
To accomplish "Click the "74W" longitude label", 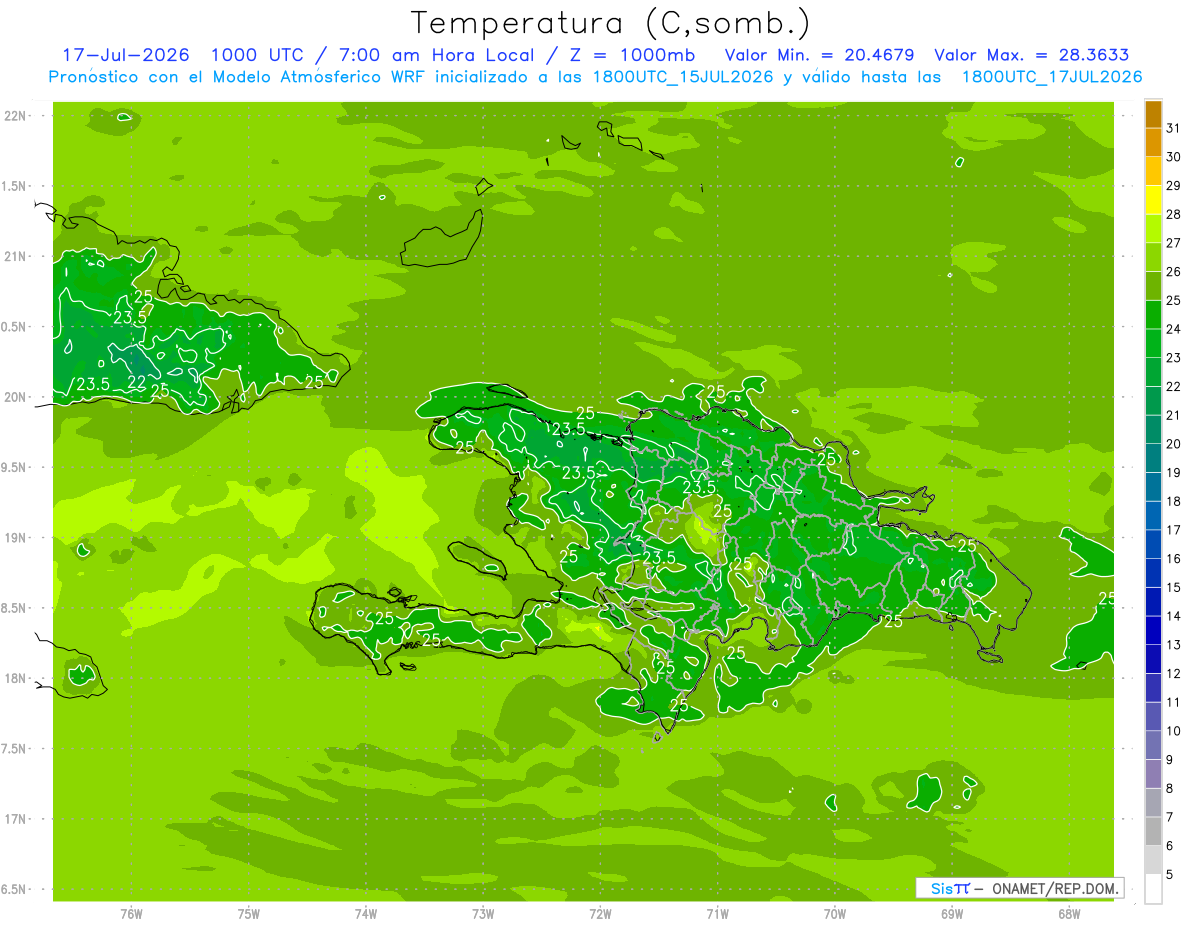I will tap(366, 913).
